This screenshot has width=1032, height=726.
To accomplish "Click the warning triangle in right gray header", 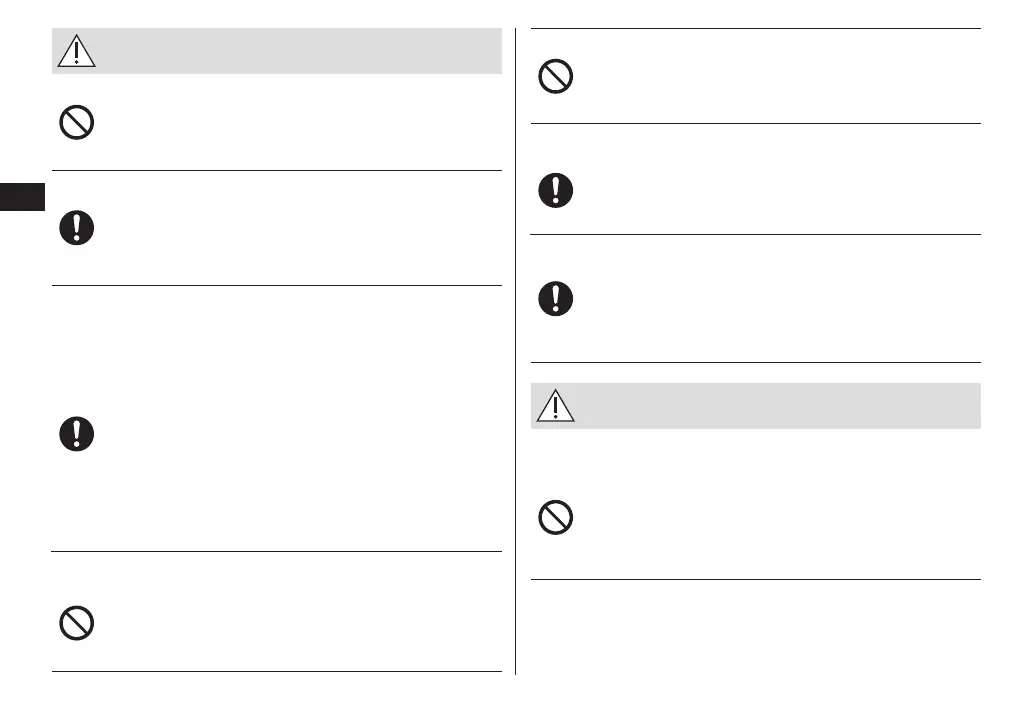I will click(x=555, y=406).
